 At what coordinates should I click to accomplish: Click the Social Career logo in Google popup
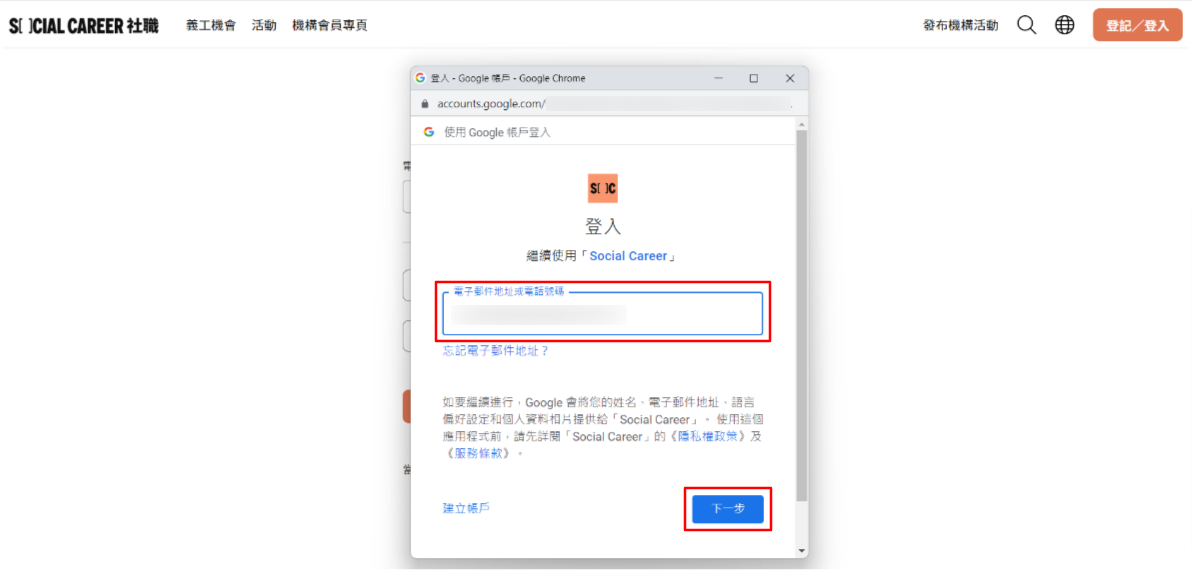click(603, 188)
